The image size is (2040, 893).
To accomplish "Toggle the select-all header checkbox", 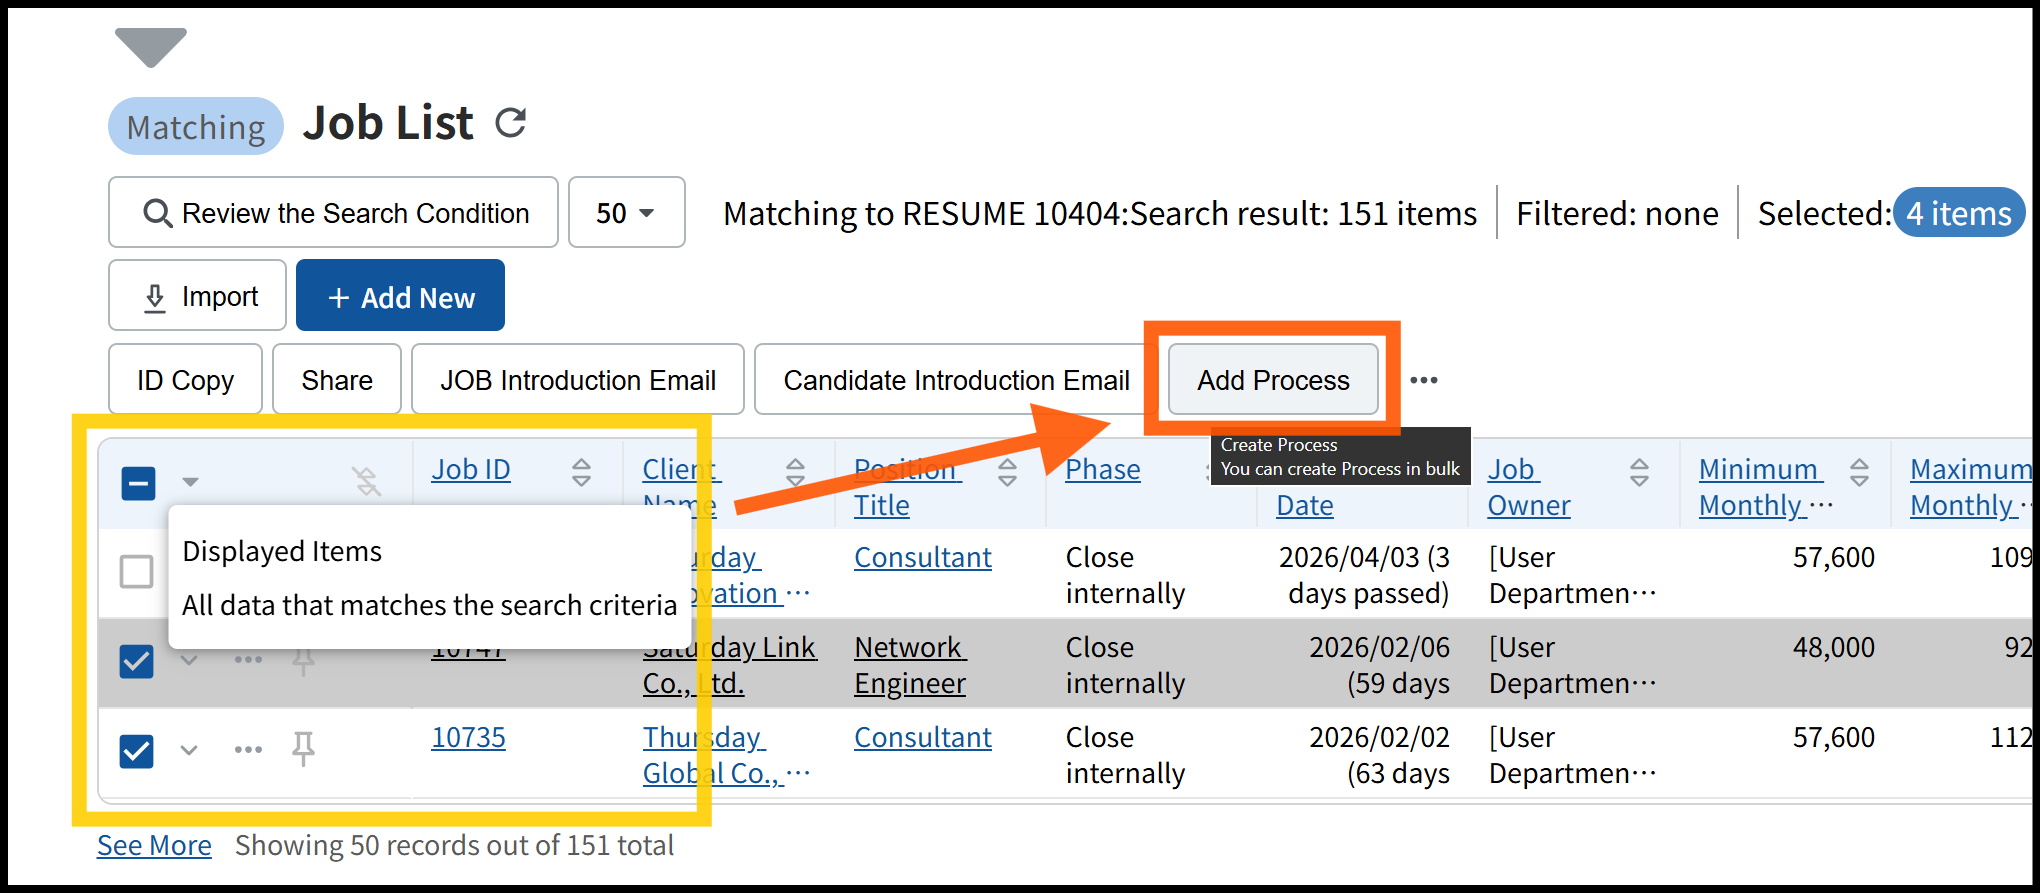I will [x=138, y=483].
